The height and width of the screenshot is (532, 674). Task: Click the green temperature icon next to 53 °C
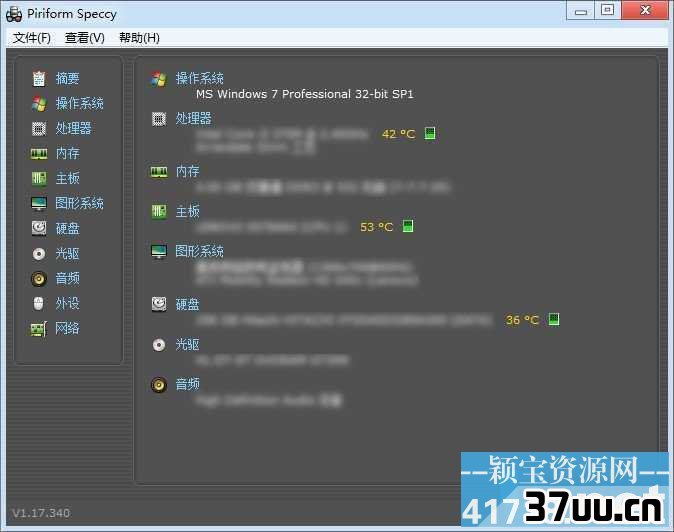408,226
